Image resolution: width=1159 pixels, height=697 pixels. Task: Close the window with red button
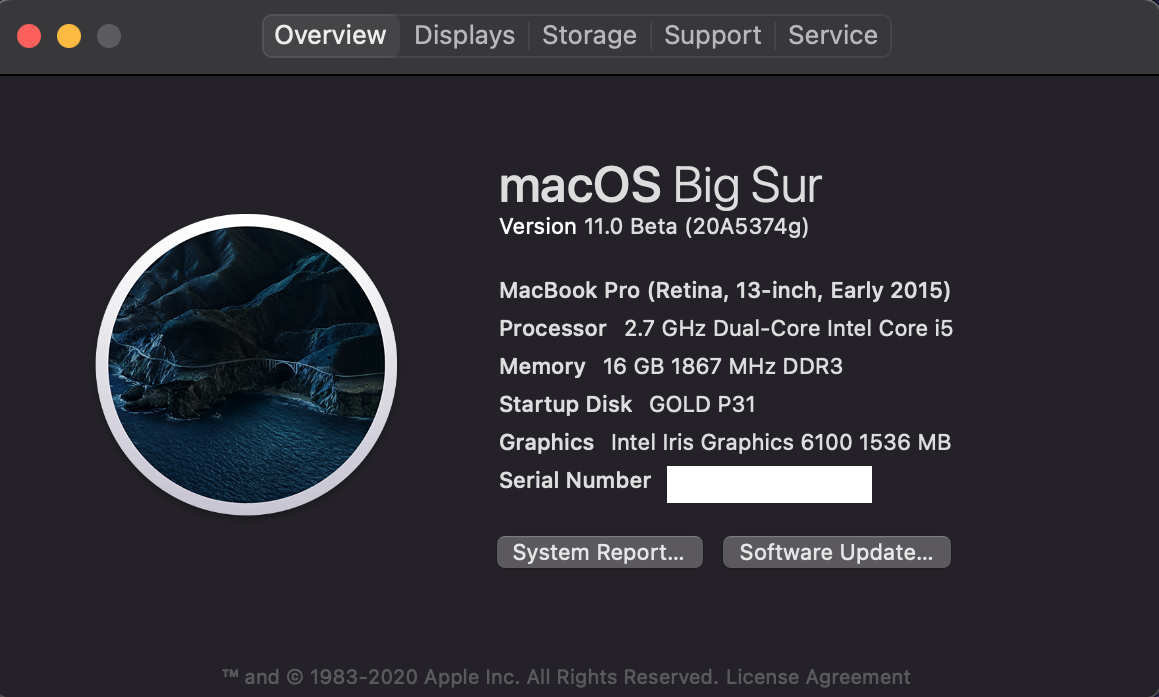point(29,35)
